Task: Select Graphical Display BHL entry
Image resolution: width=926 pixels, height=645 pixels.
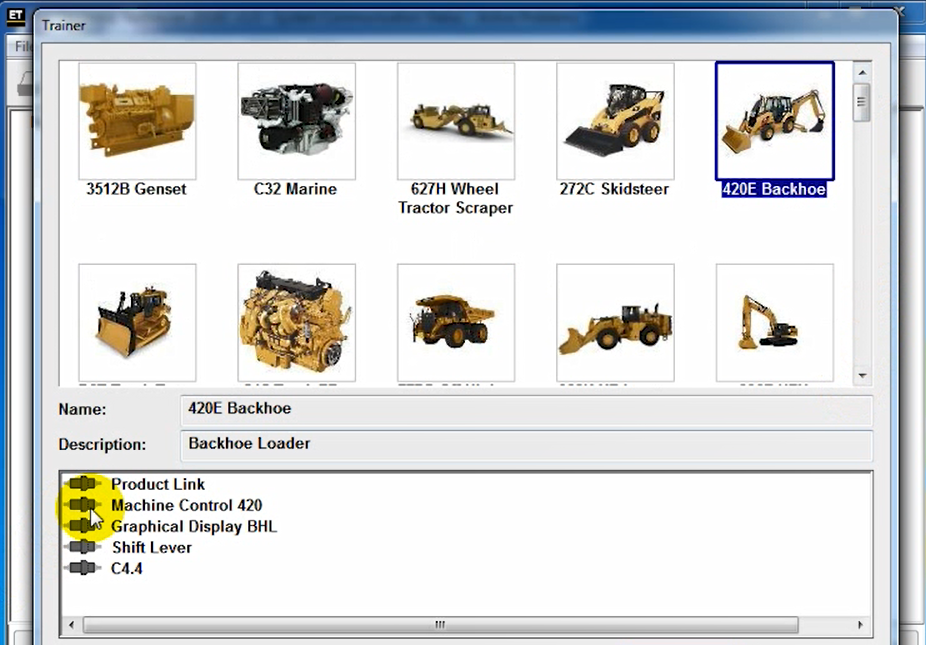Action: tap(193, 526)
